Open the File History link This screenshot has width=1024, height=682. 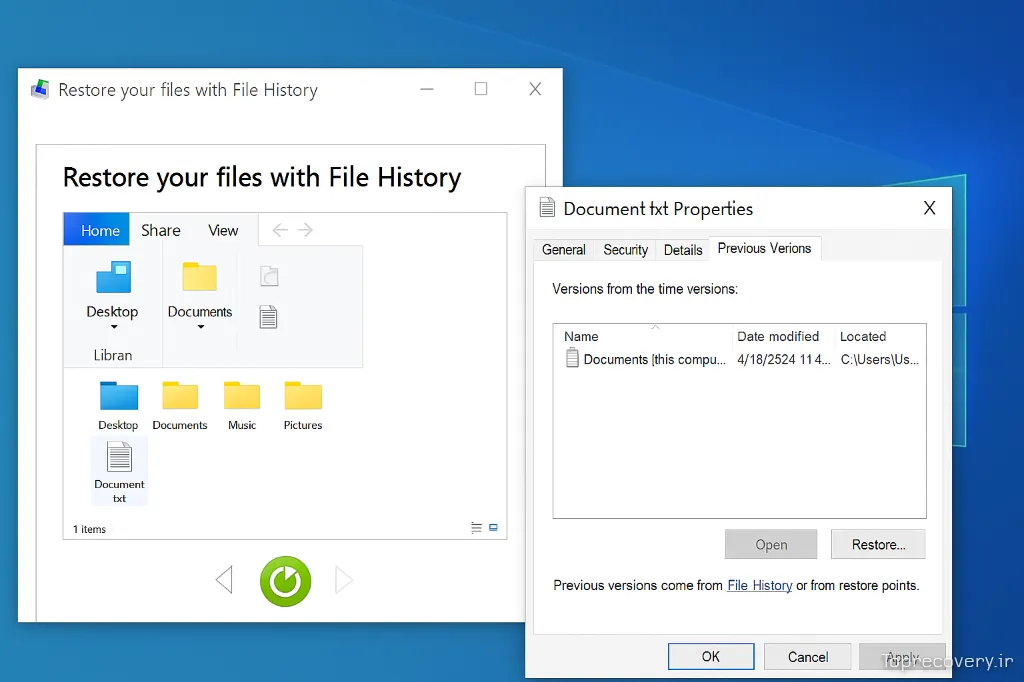pyautogui.click(x=759, y=585)
